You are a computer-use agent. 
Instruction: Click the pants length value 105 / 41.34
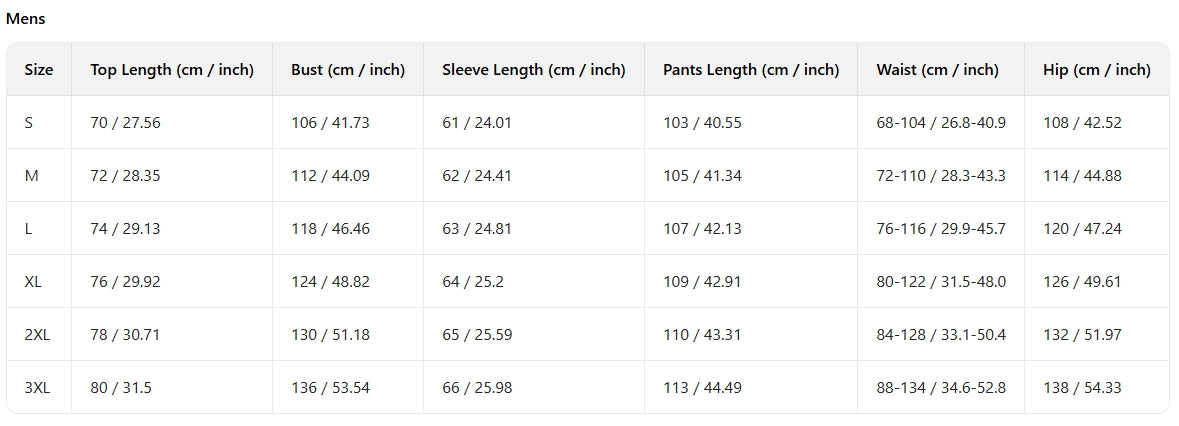(702, 176)
